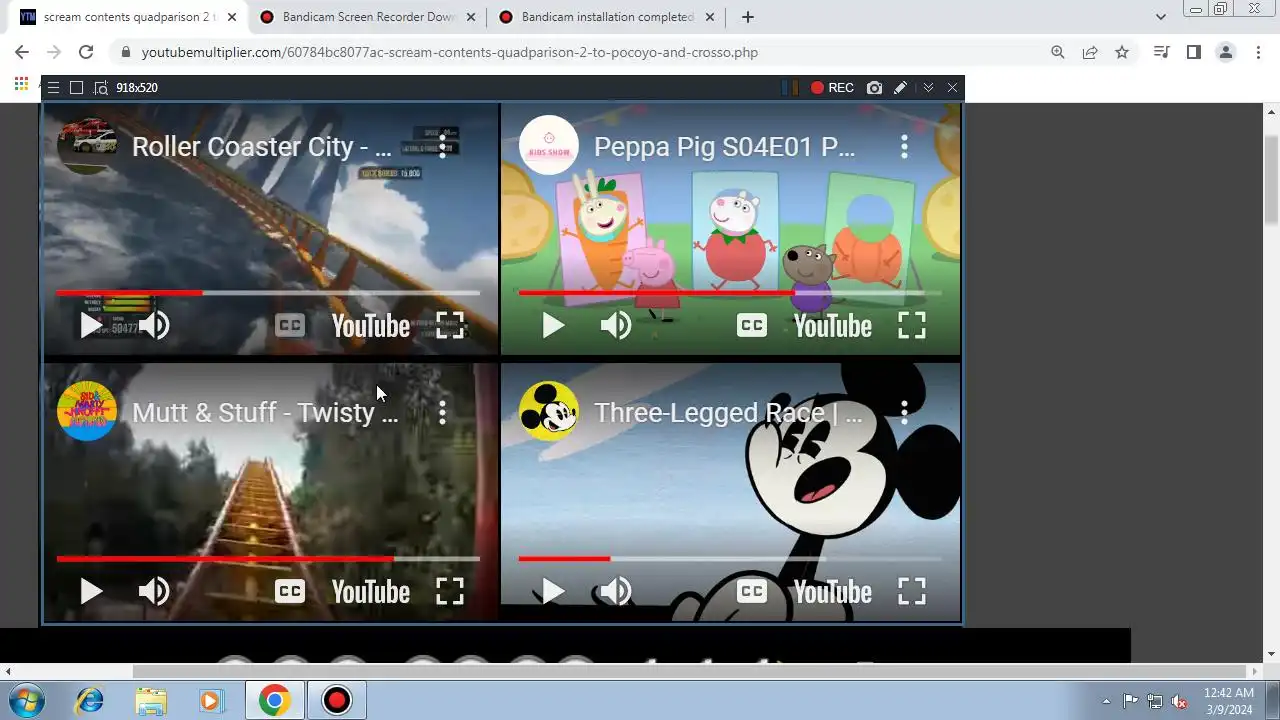The image size is (1280, 720).
Task: Fullscreen the Peppa Pig video
Action: [x=912, y=325]
